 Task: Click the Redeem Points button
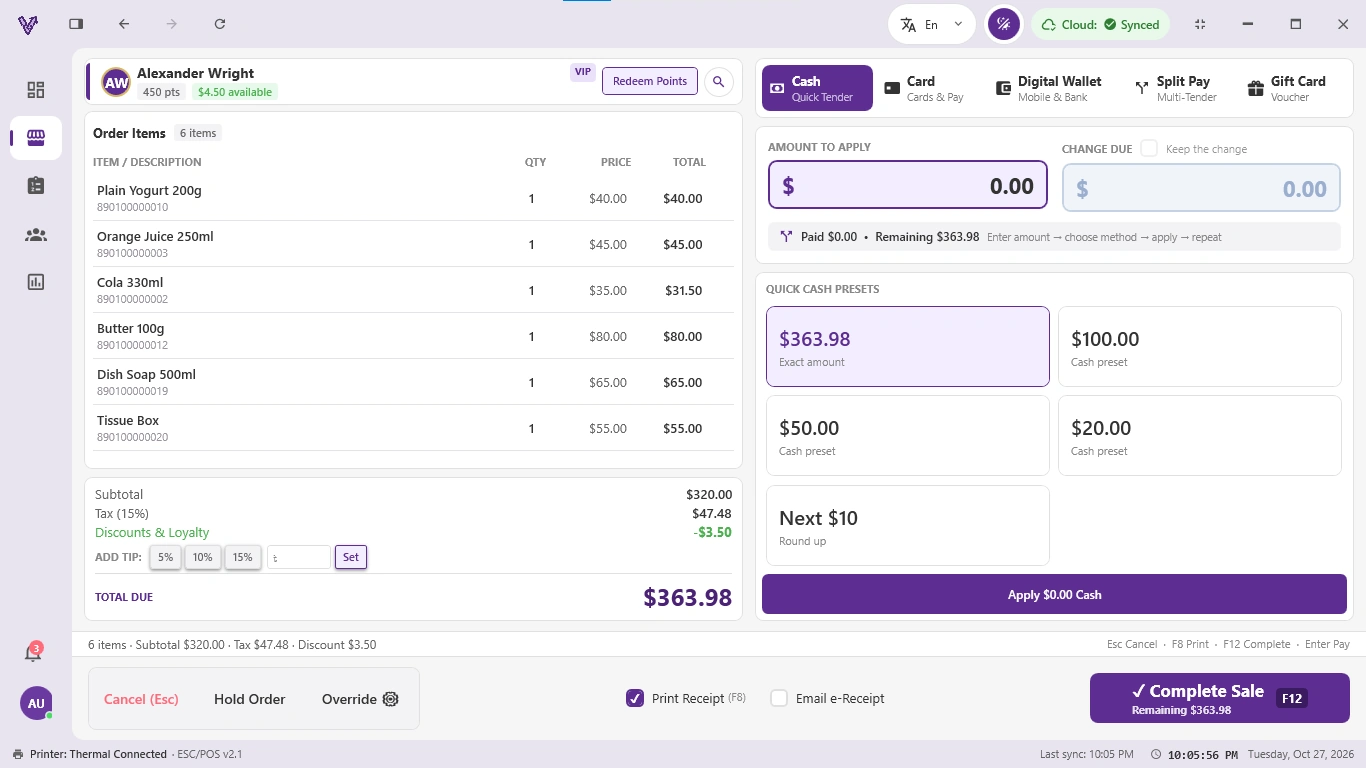pos(650,81)
